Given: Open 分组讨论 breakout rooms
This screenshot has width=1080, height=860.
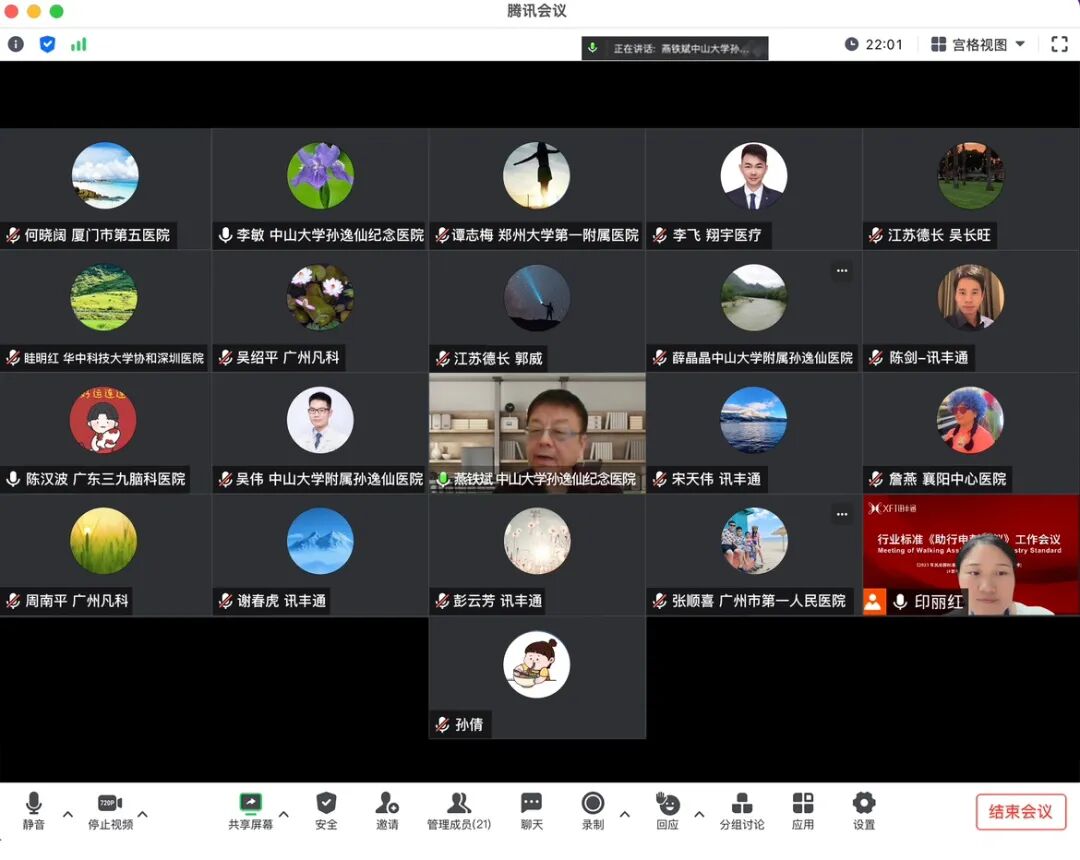Looking at the screenshot, I should [x=742, y=811].
